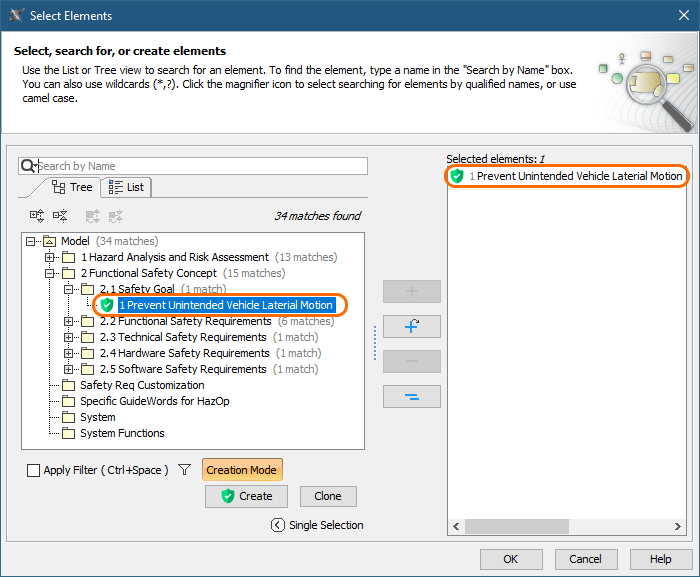
Task: Open the search options magnifier icon
Action: (x=29, y=166)
